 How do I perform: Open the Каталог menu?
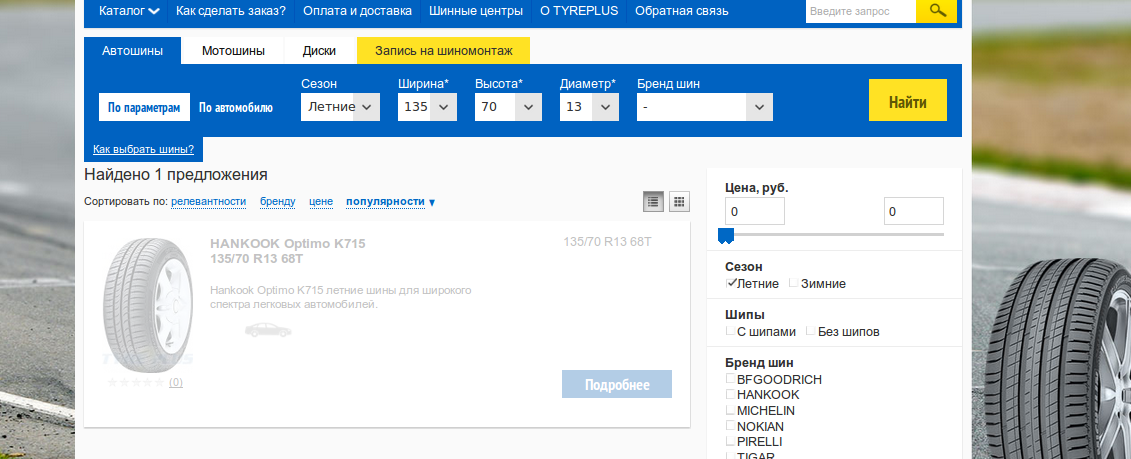click(129, 11)
